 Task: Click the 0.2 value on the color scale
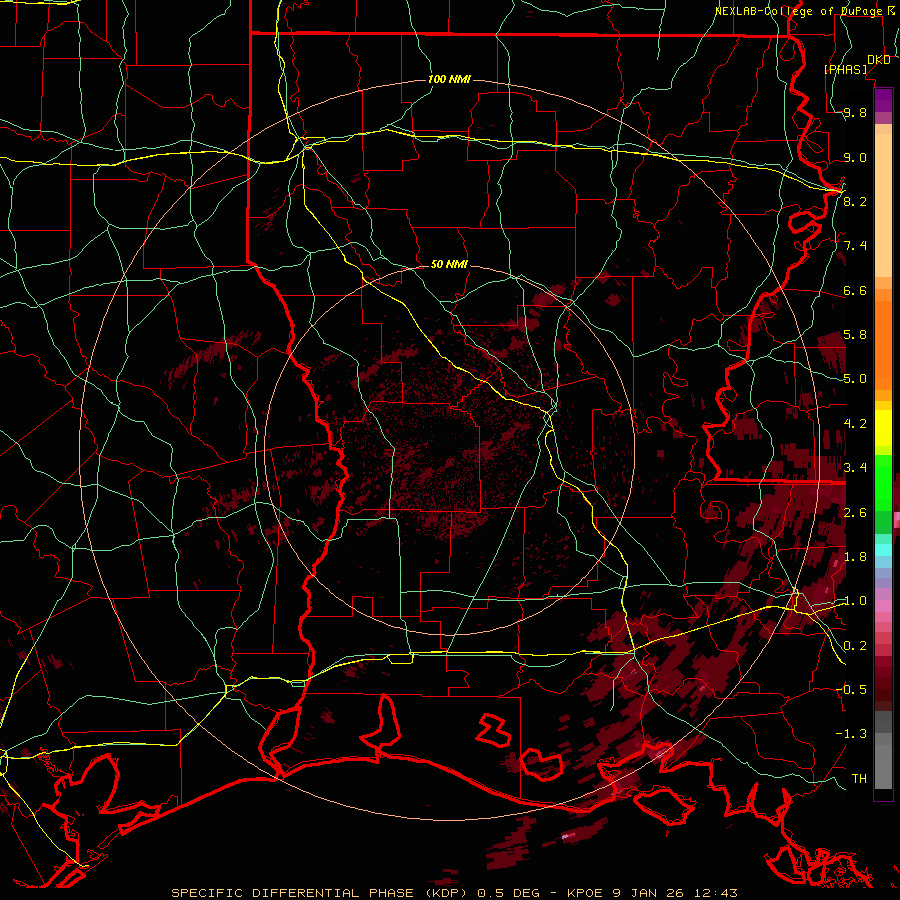click(x=855, y=646)
